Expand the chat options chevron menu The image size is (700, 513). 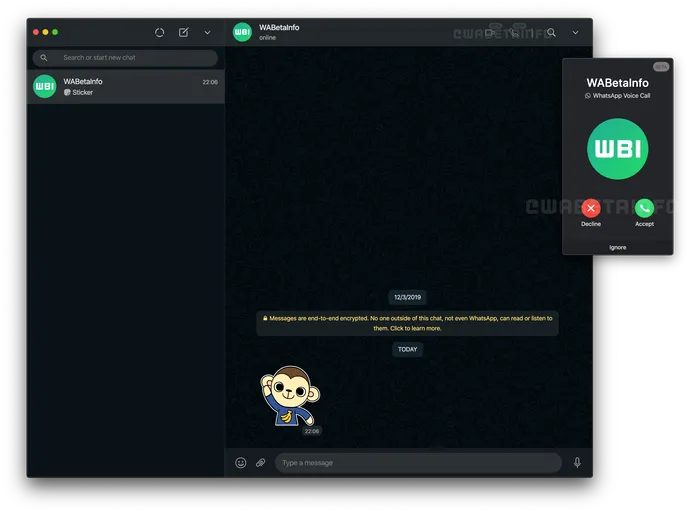[575, 32]
